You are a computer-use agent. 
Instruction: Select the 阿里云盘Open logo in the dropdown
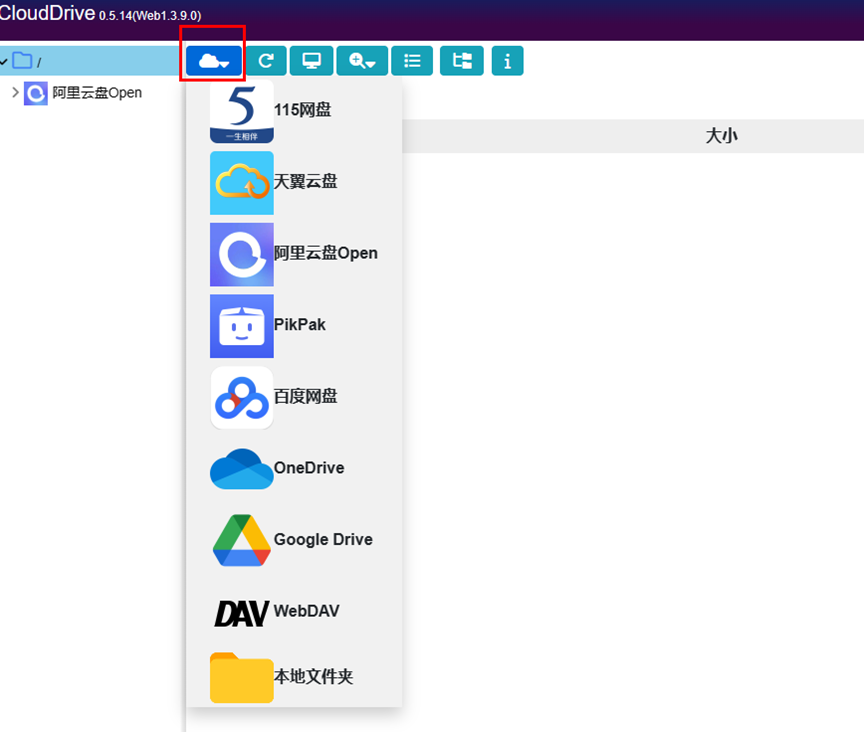click(x=242, y=255)
